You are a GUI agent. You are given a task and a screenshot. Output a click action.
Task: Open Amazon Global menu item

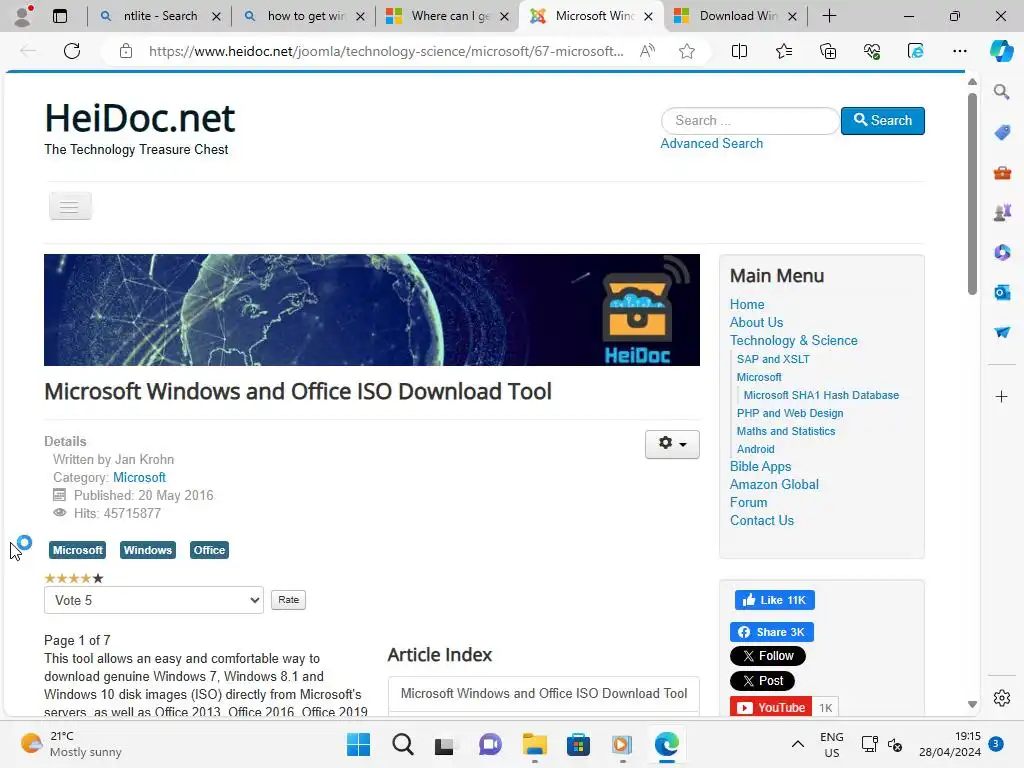(774, 485)
